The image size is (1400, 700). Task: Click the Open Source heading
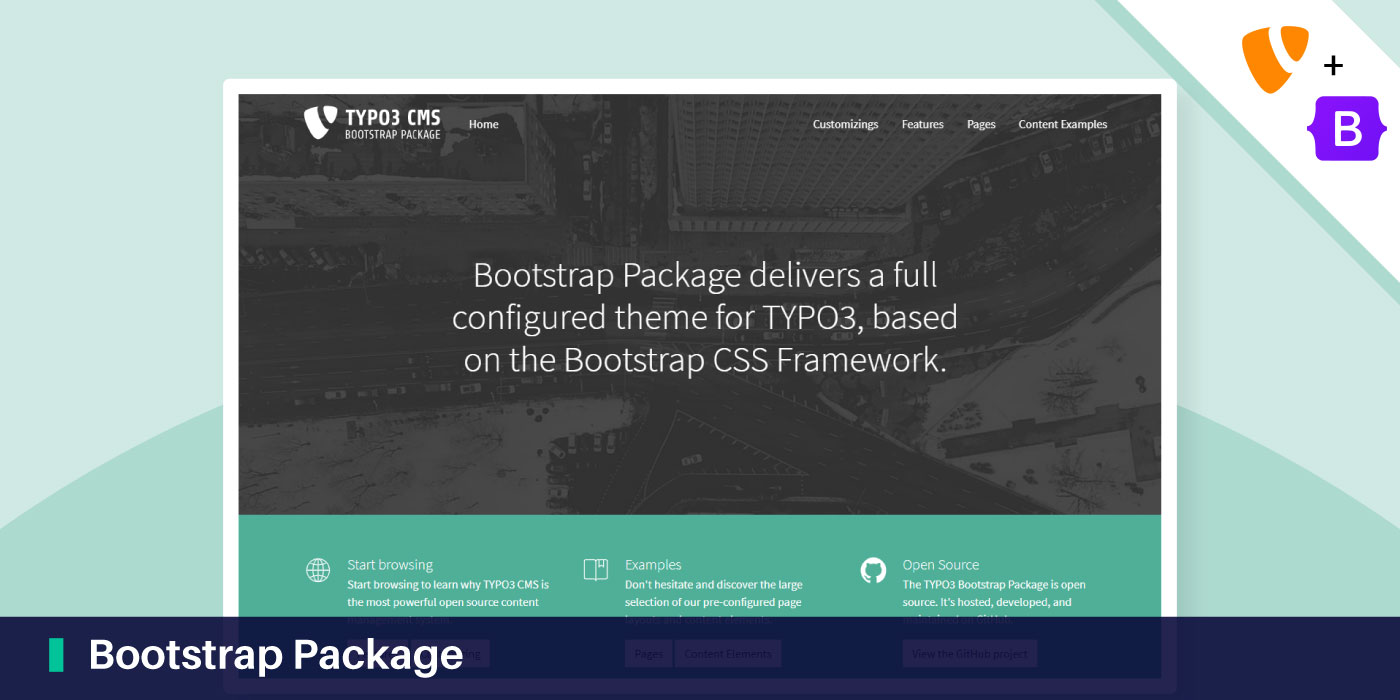[941, 565]
